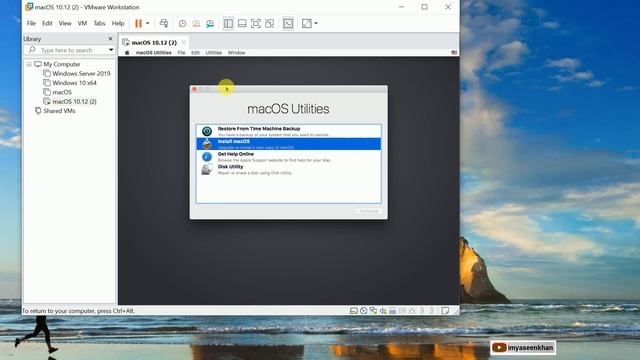This screenshot has width=640, height=360.
Task: Open the VMware View menu
Action: [65, 23]
